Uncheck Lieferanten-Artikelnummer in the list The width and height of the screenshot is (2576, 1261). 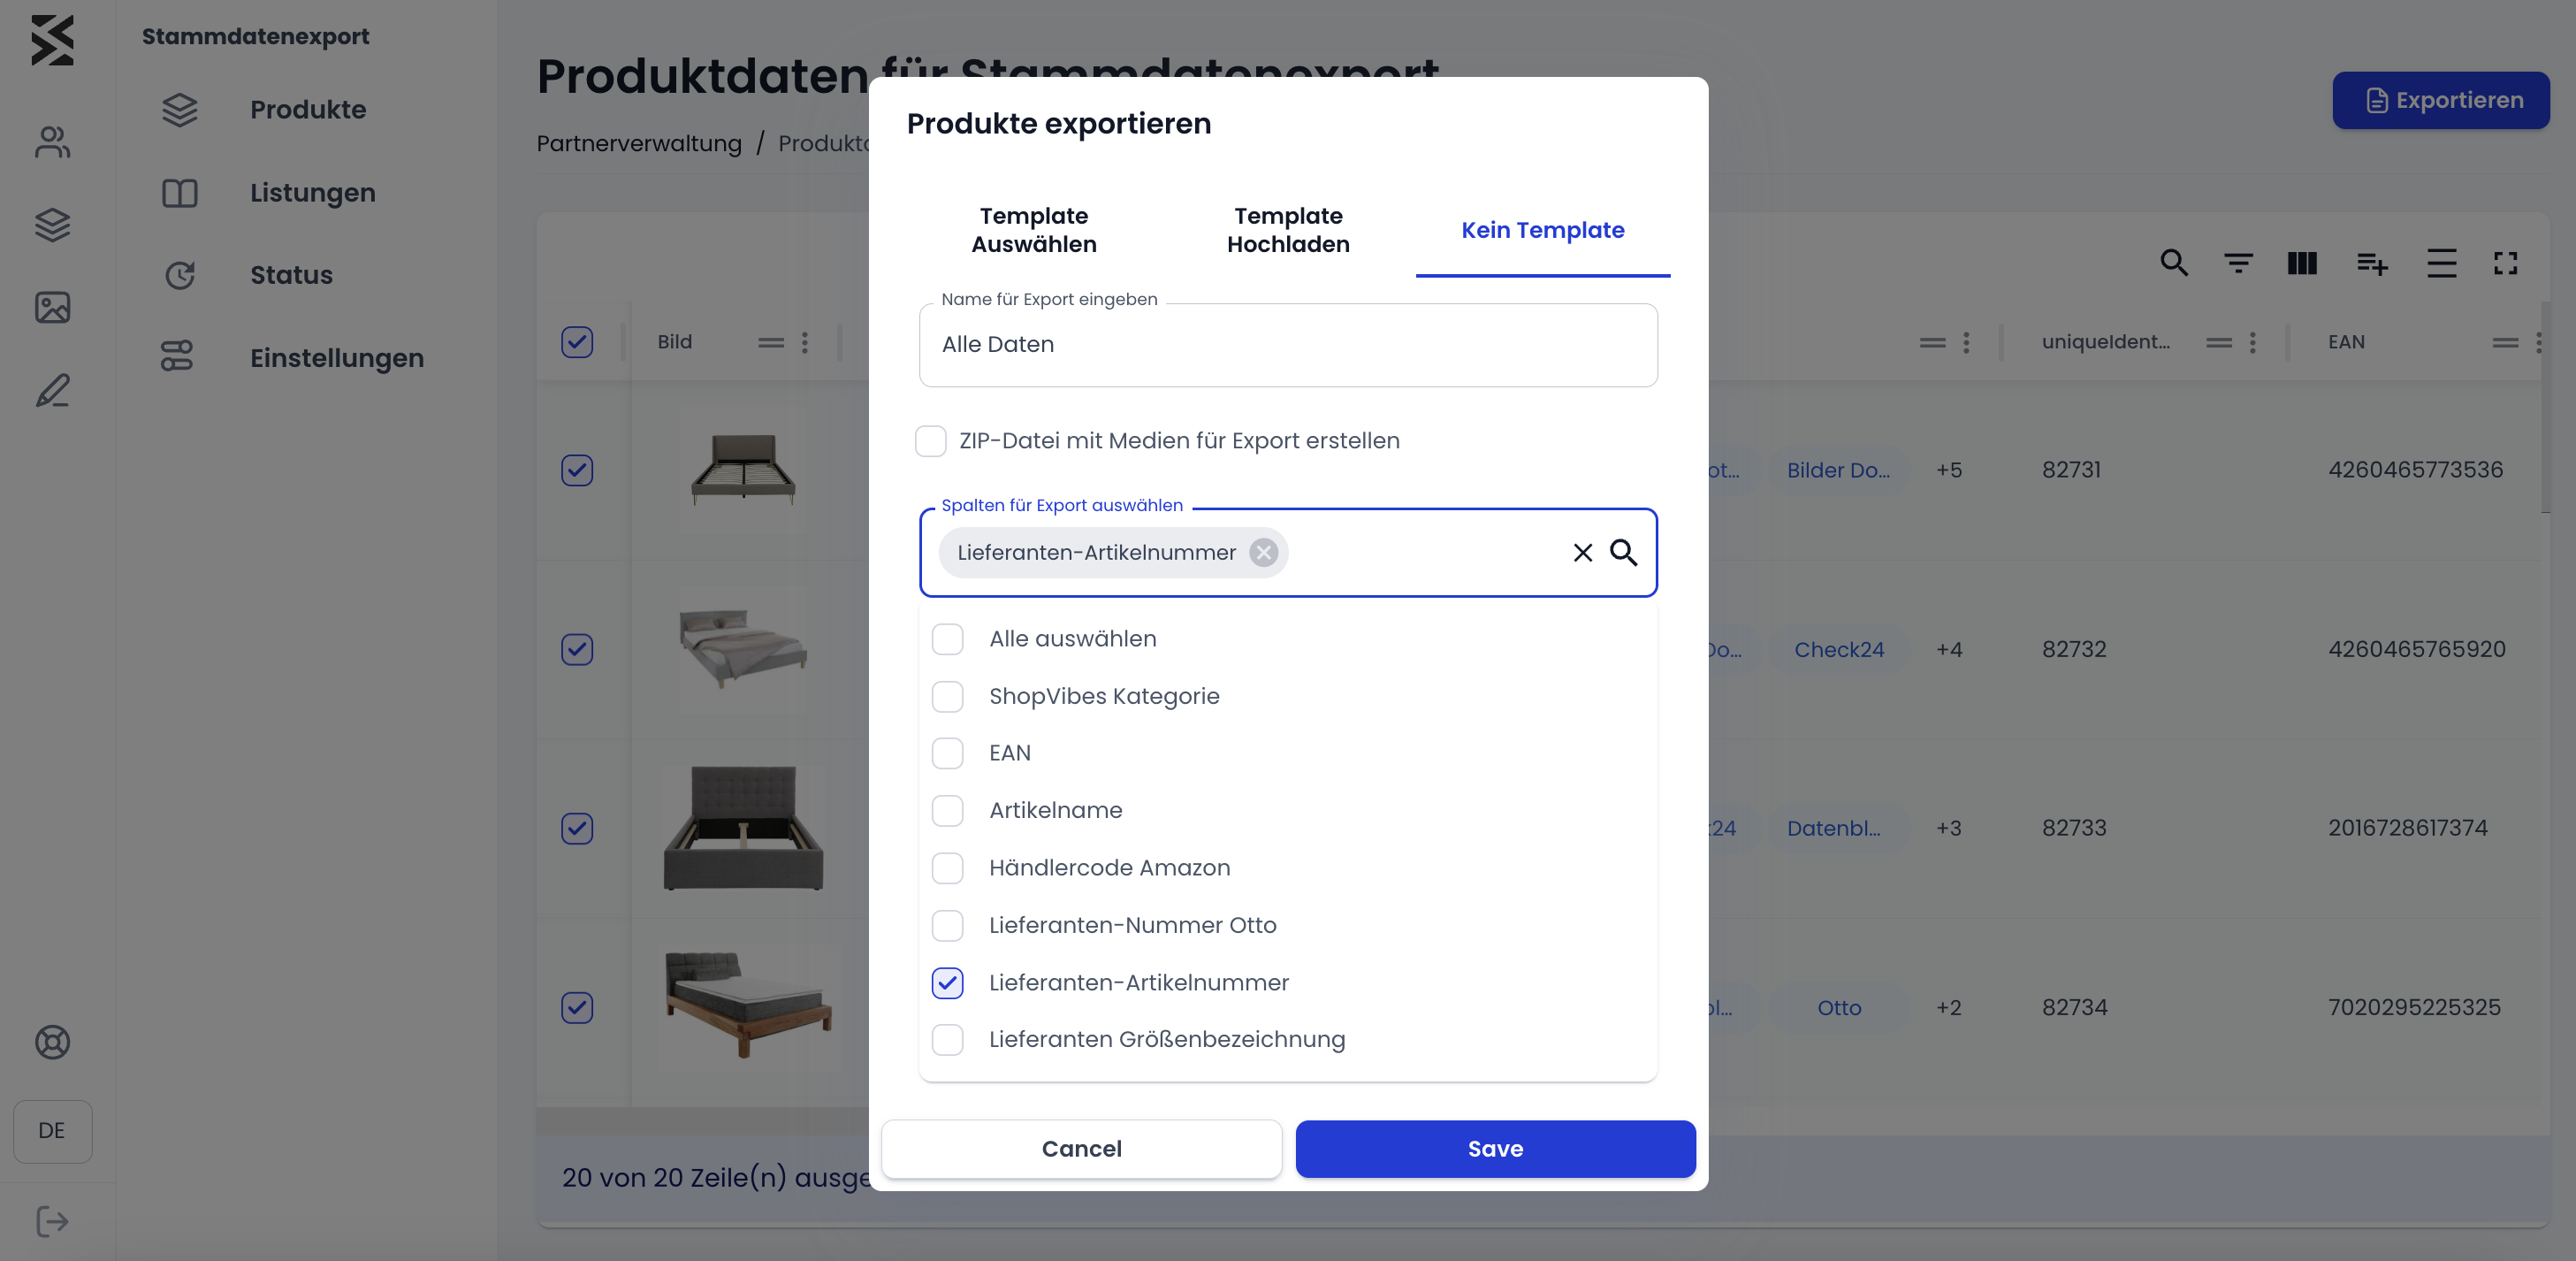[947, 983]
